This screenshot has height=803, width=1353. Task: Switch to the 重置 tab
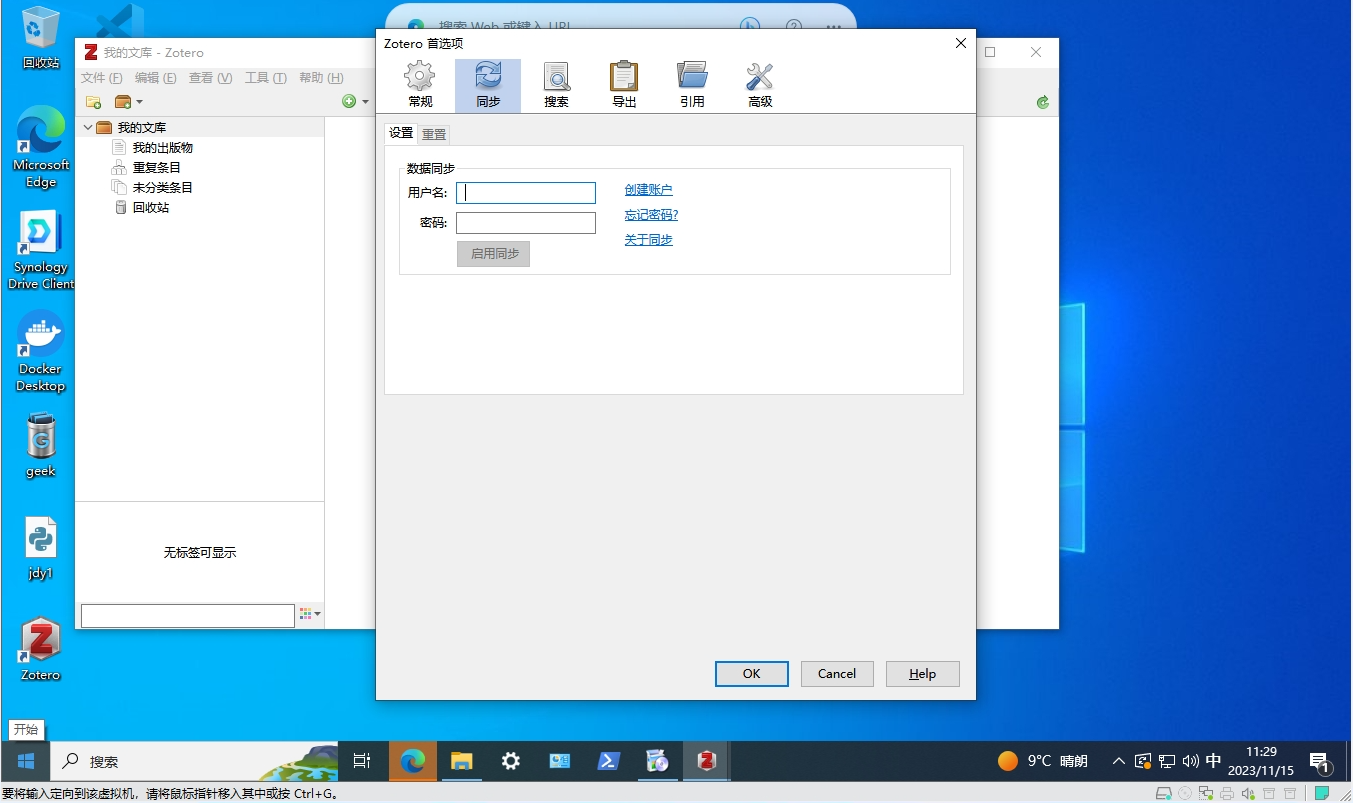point(434,134)
